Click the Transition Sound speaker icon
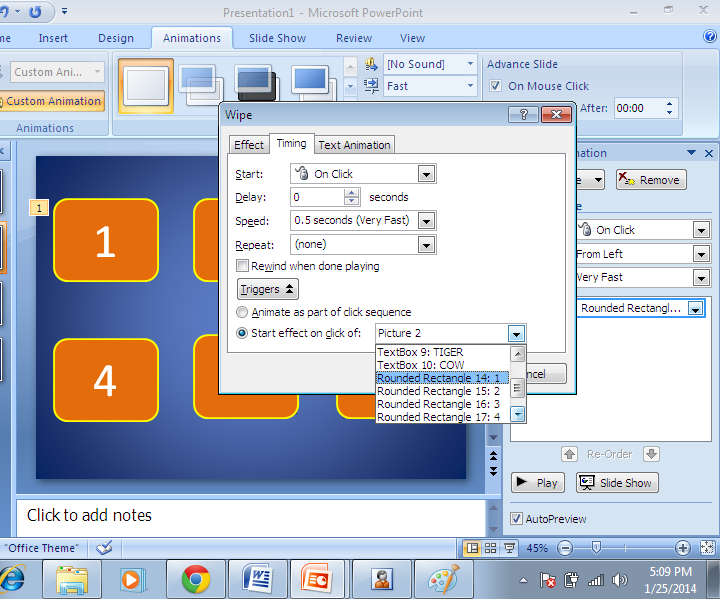Viewport: 720px width, 600px height. coord(371,64)
